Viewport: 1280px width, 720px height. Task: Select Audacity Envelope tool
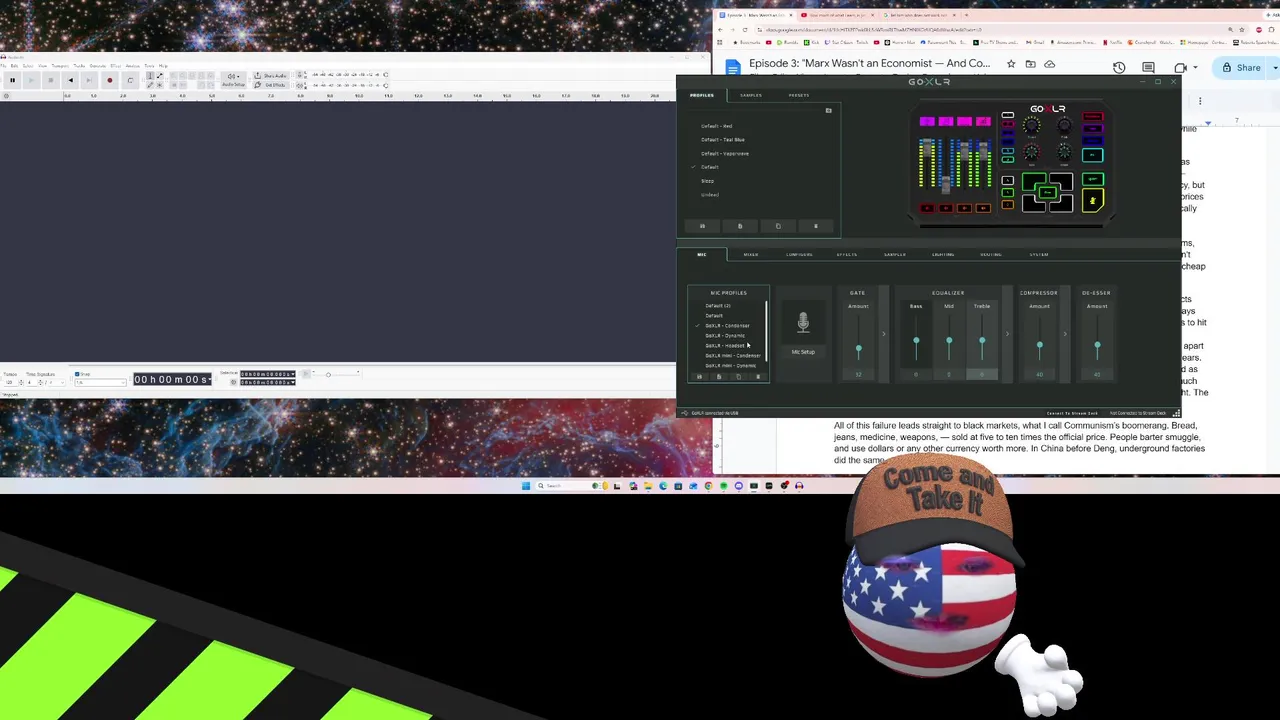[x=160, y=76]
